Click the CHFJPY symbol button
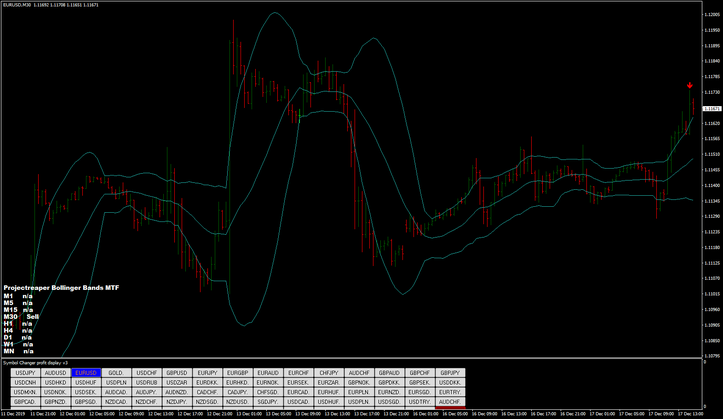Image resolution: width=723 pixels, height=419 pixels. tap(329, 372)
